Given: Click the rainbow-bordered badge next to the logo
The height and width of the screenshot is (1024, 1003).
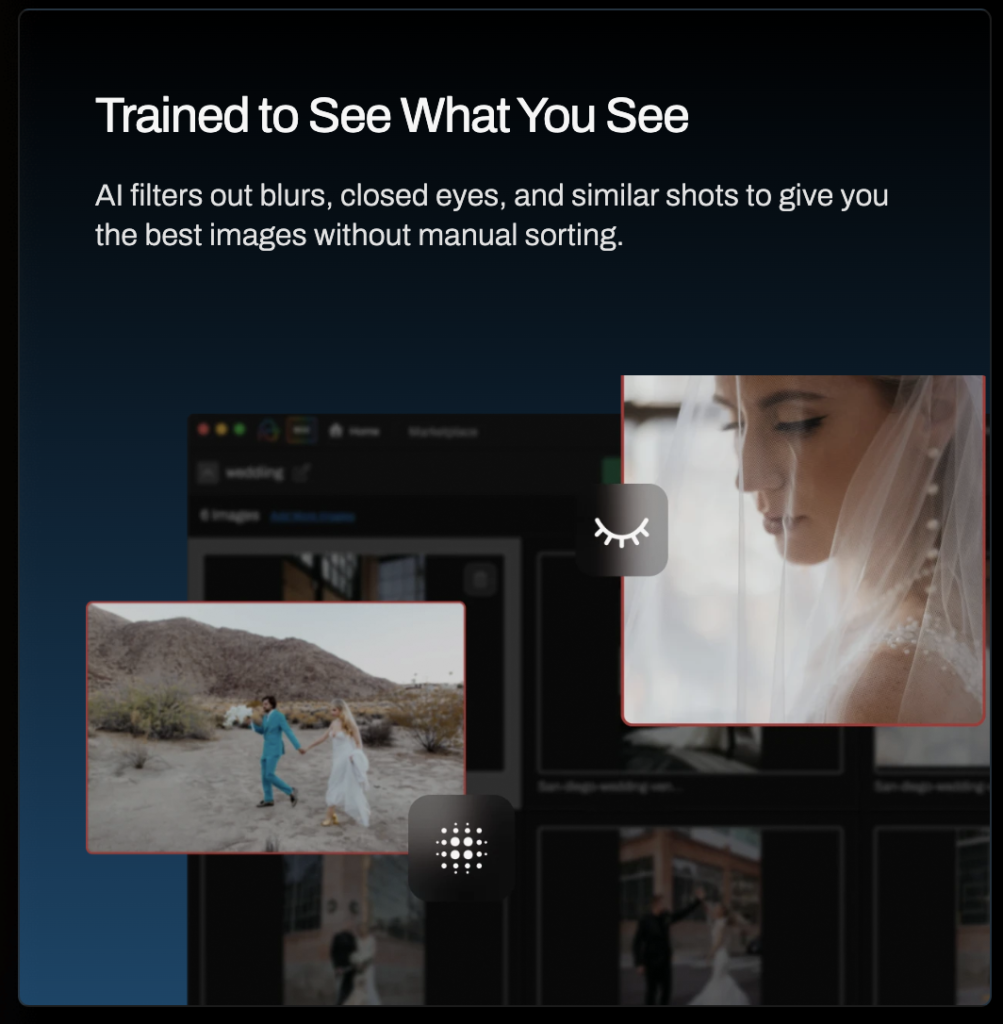Looking at the screenshot, I should click(302, 430).
